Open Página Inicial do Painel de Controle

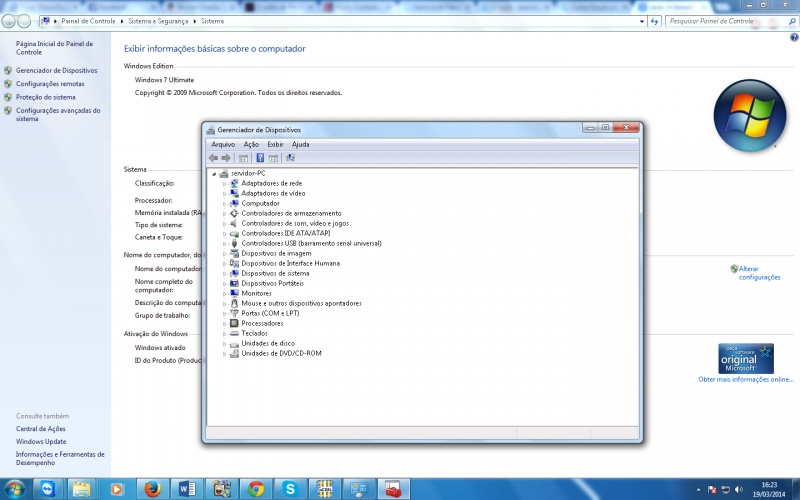[x=54, y=48]
